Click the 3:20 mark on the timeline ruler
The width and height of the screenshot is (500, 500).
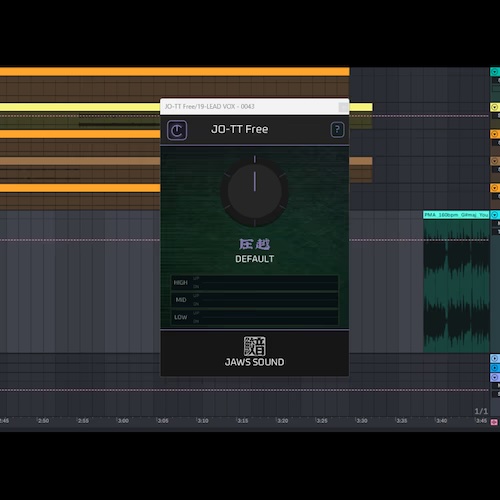[x=282, y=421]
